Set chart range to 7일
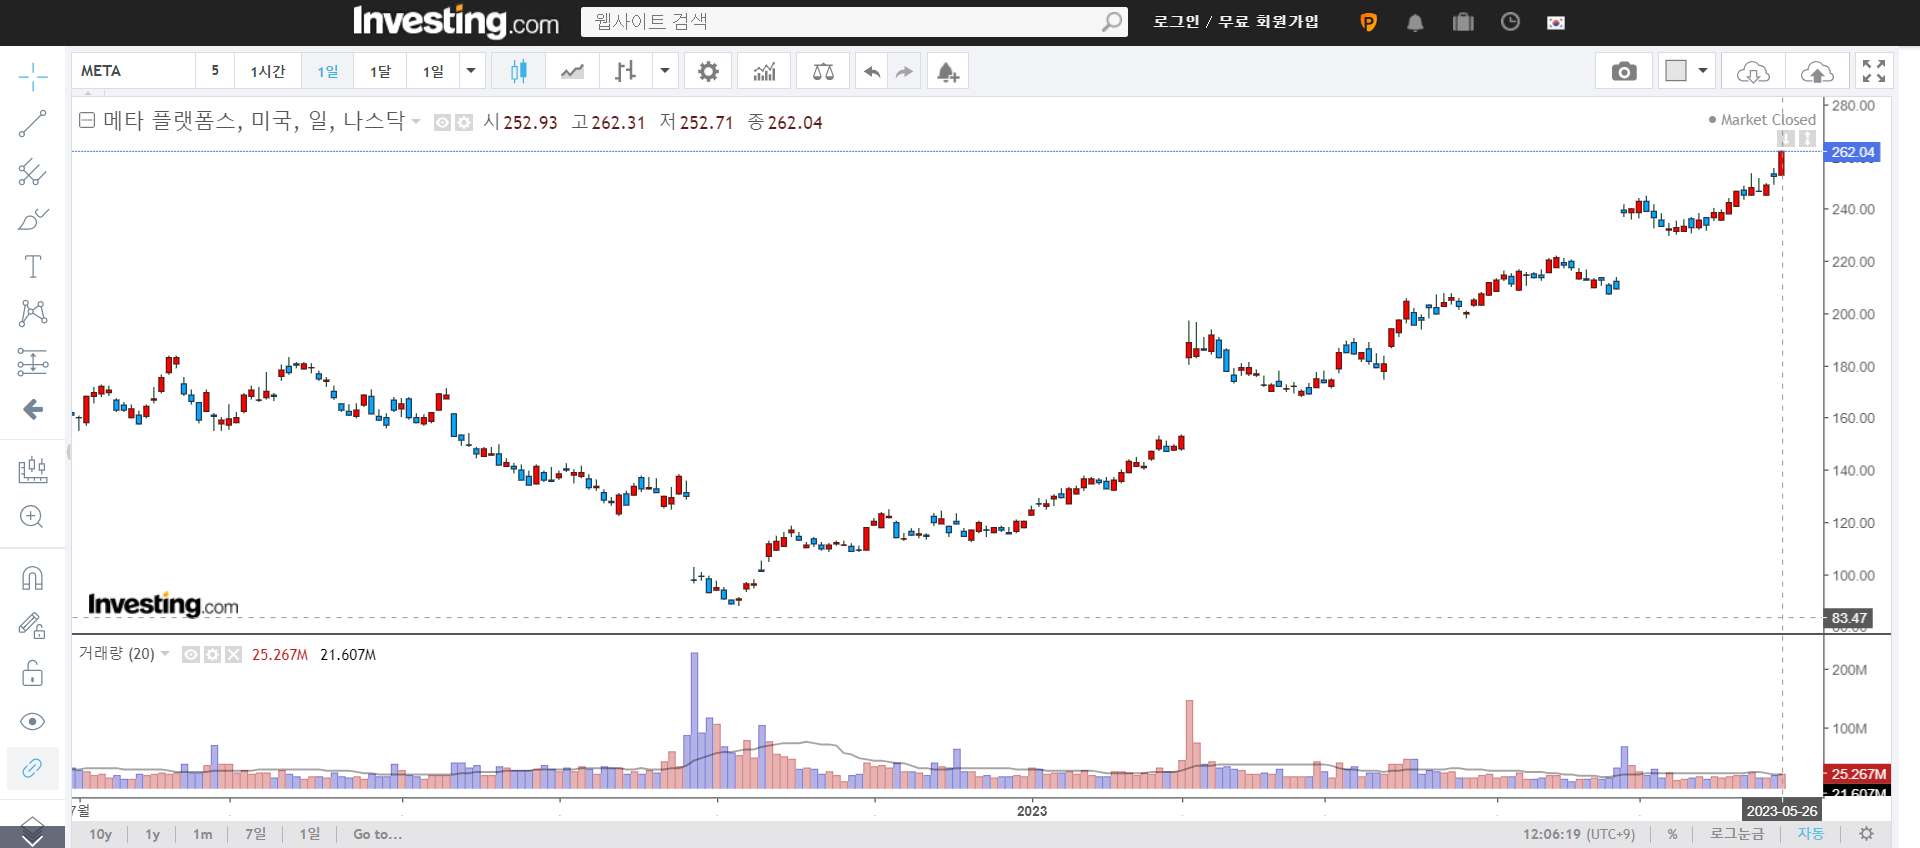The height and width of the screenshot is (848, 1920). [x=256, y=834]
